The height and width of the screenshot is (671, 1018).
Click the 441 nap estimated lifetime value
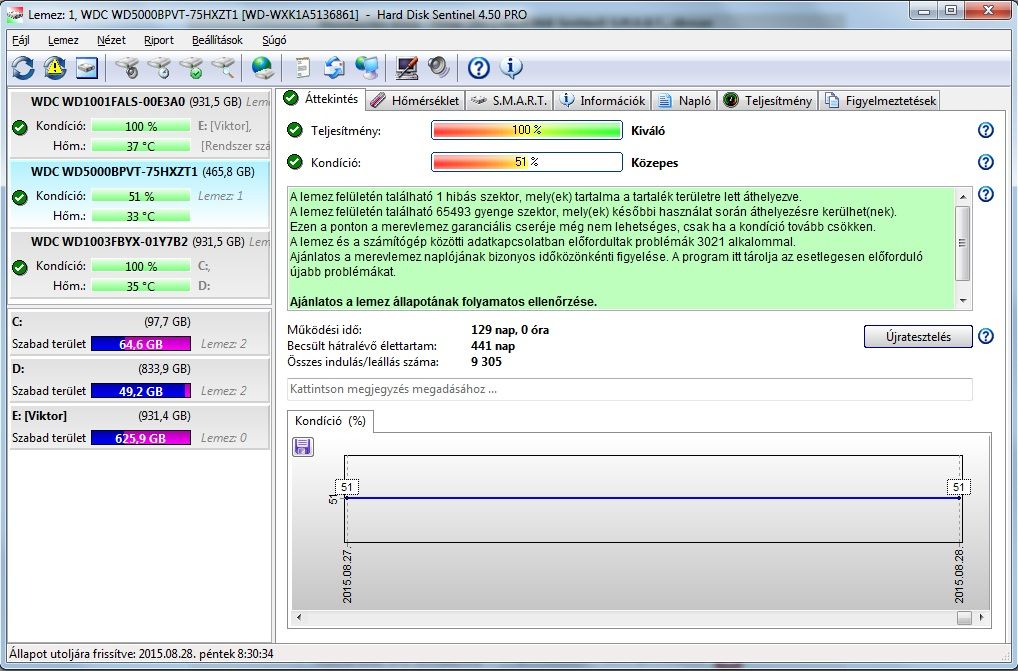pos(493,346)
